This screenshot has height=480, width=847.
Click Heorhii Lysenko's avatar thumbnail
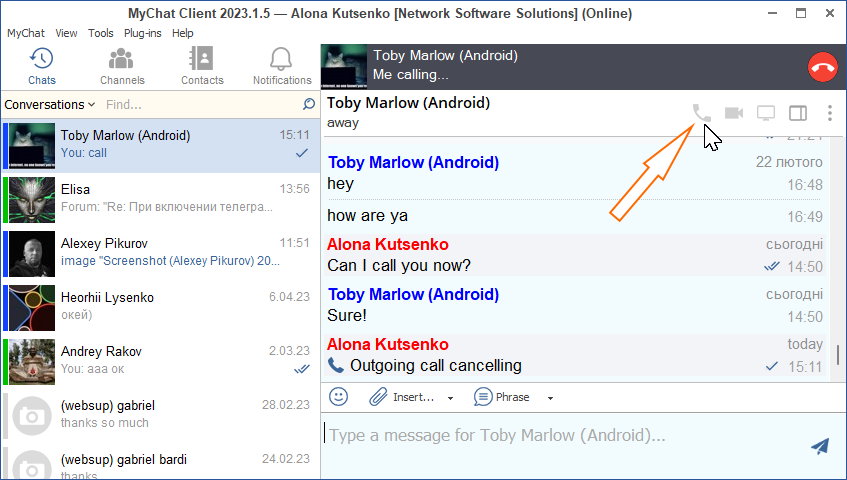32,308
